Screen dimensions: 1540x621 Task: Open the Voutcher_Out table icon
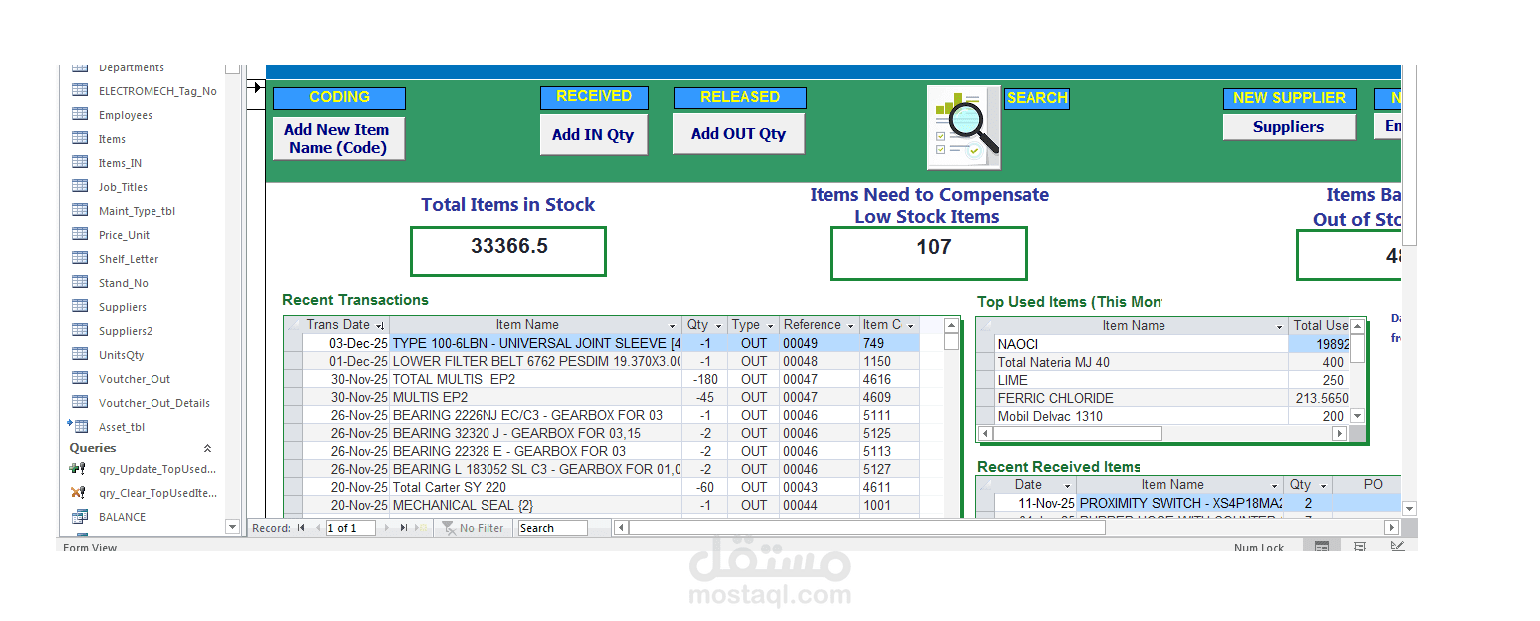[80, 378]
